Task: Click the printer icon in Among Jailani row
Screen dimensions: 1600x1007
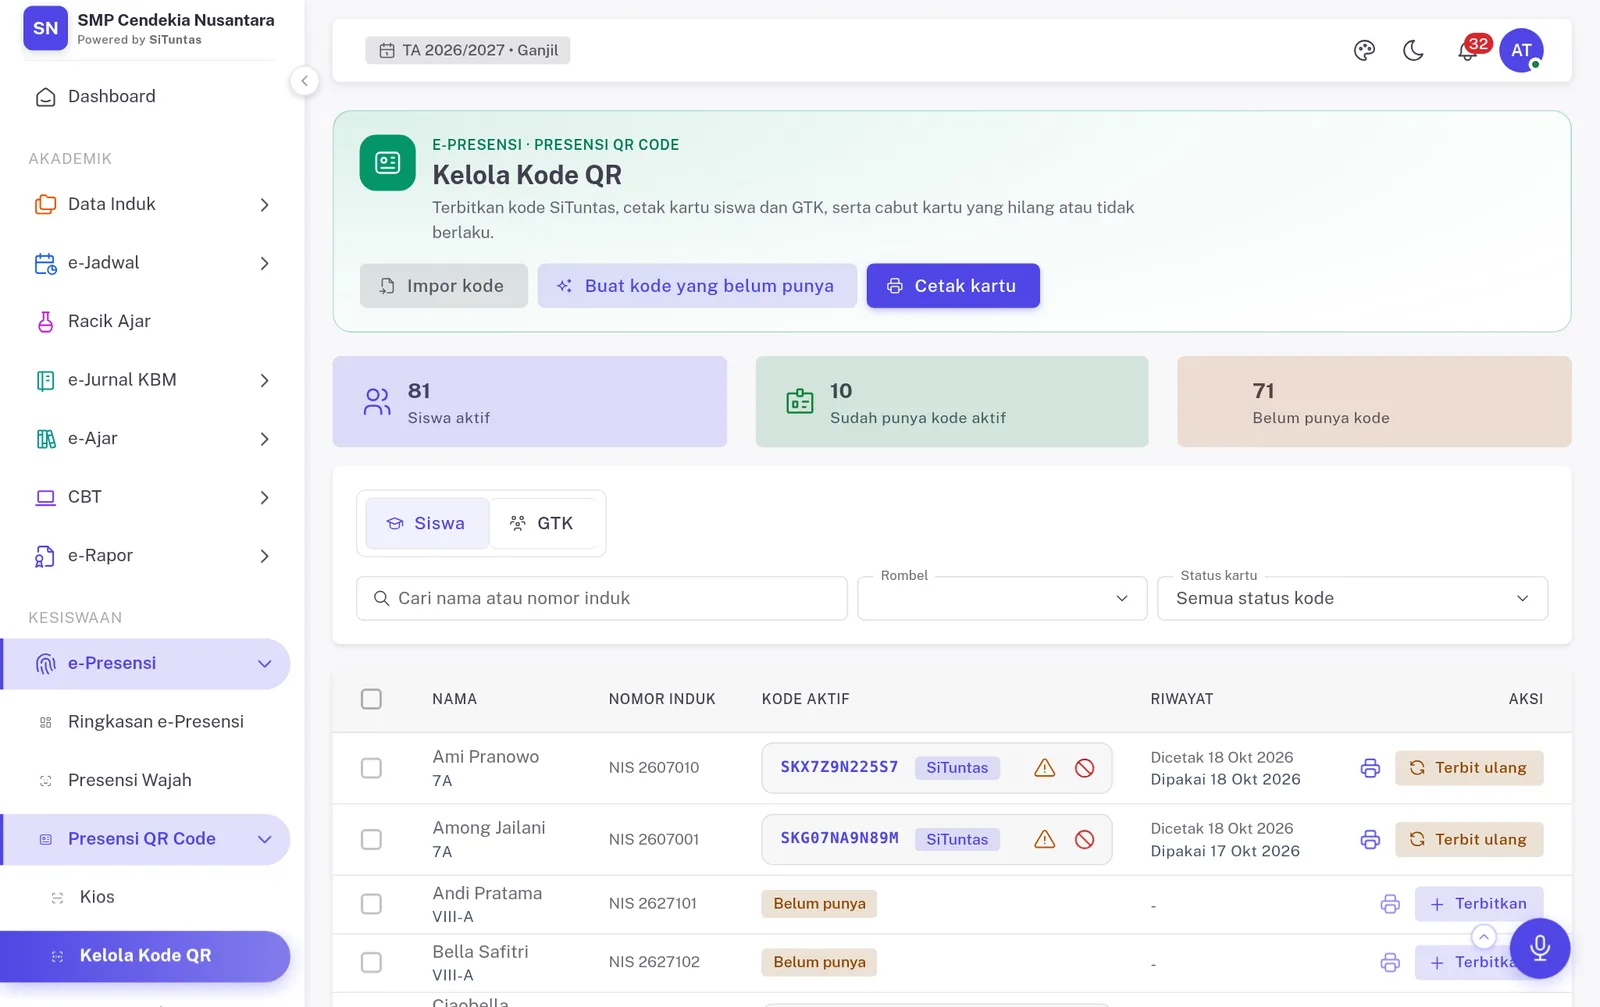Action: pyautogui.click(x=1370, y=839)
